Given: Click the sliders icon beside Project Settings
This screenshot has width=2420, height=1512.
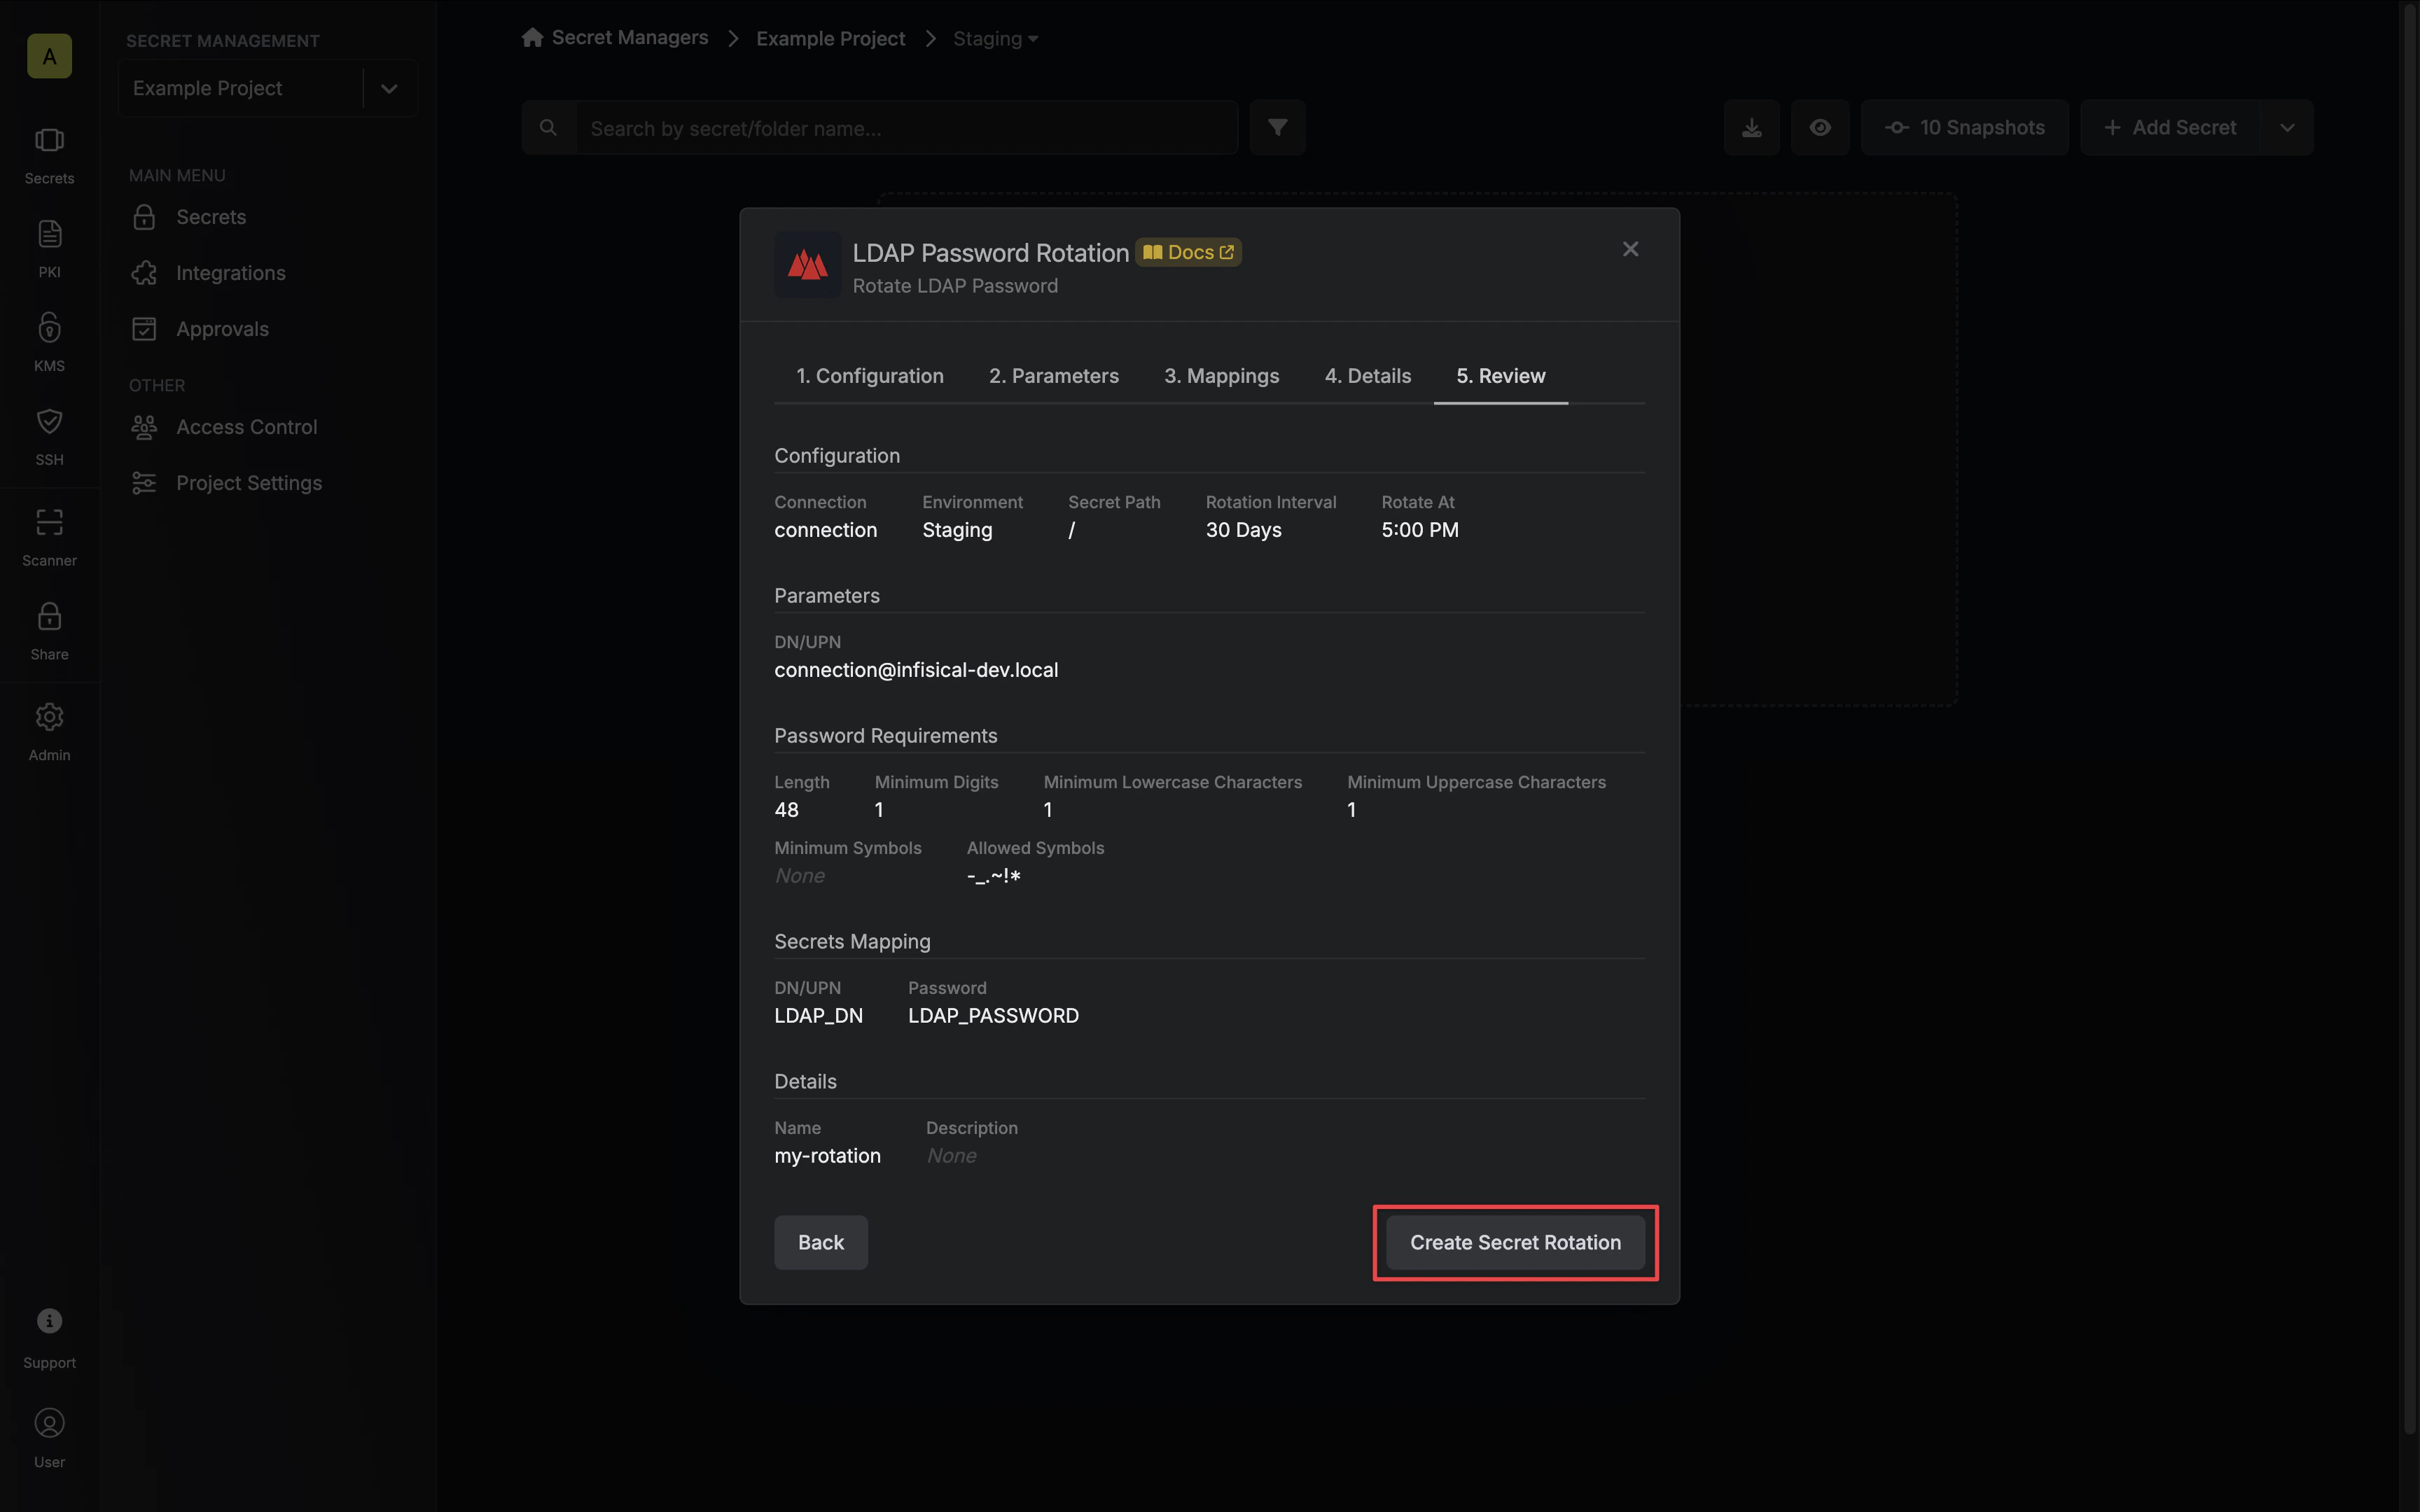Looking at the screenshot, I should [x=144, y=483].
